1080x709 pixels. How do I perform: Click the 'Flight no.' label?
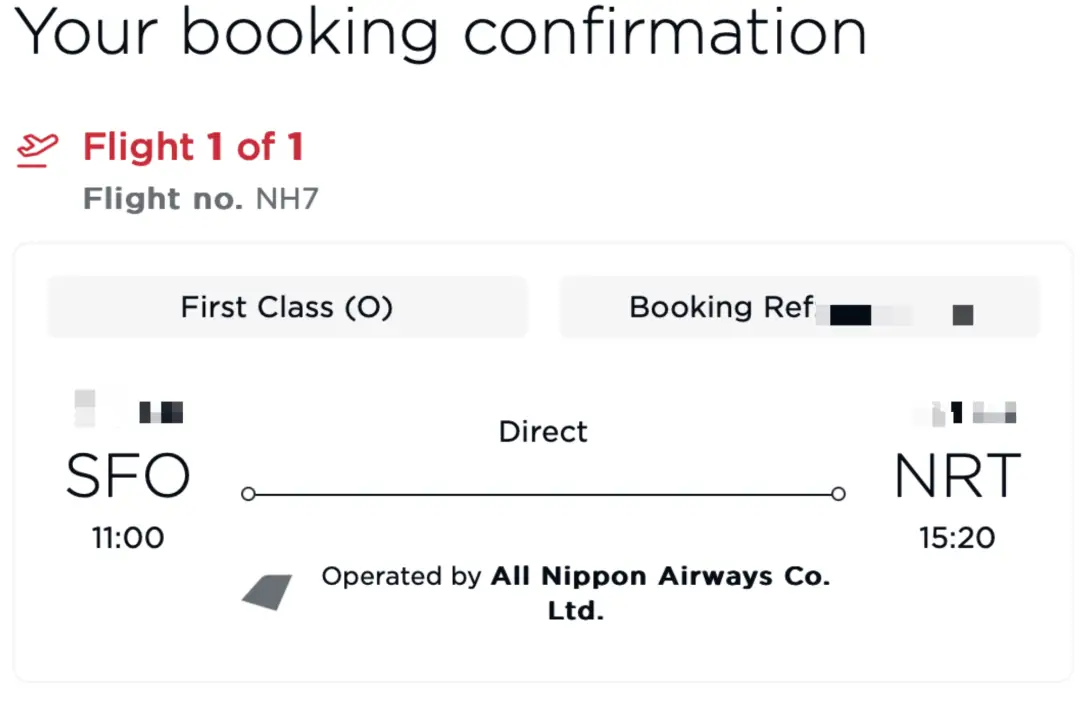point(162,198)
